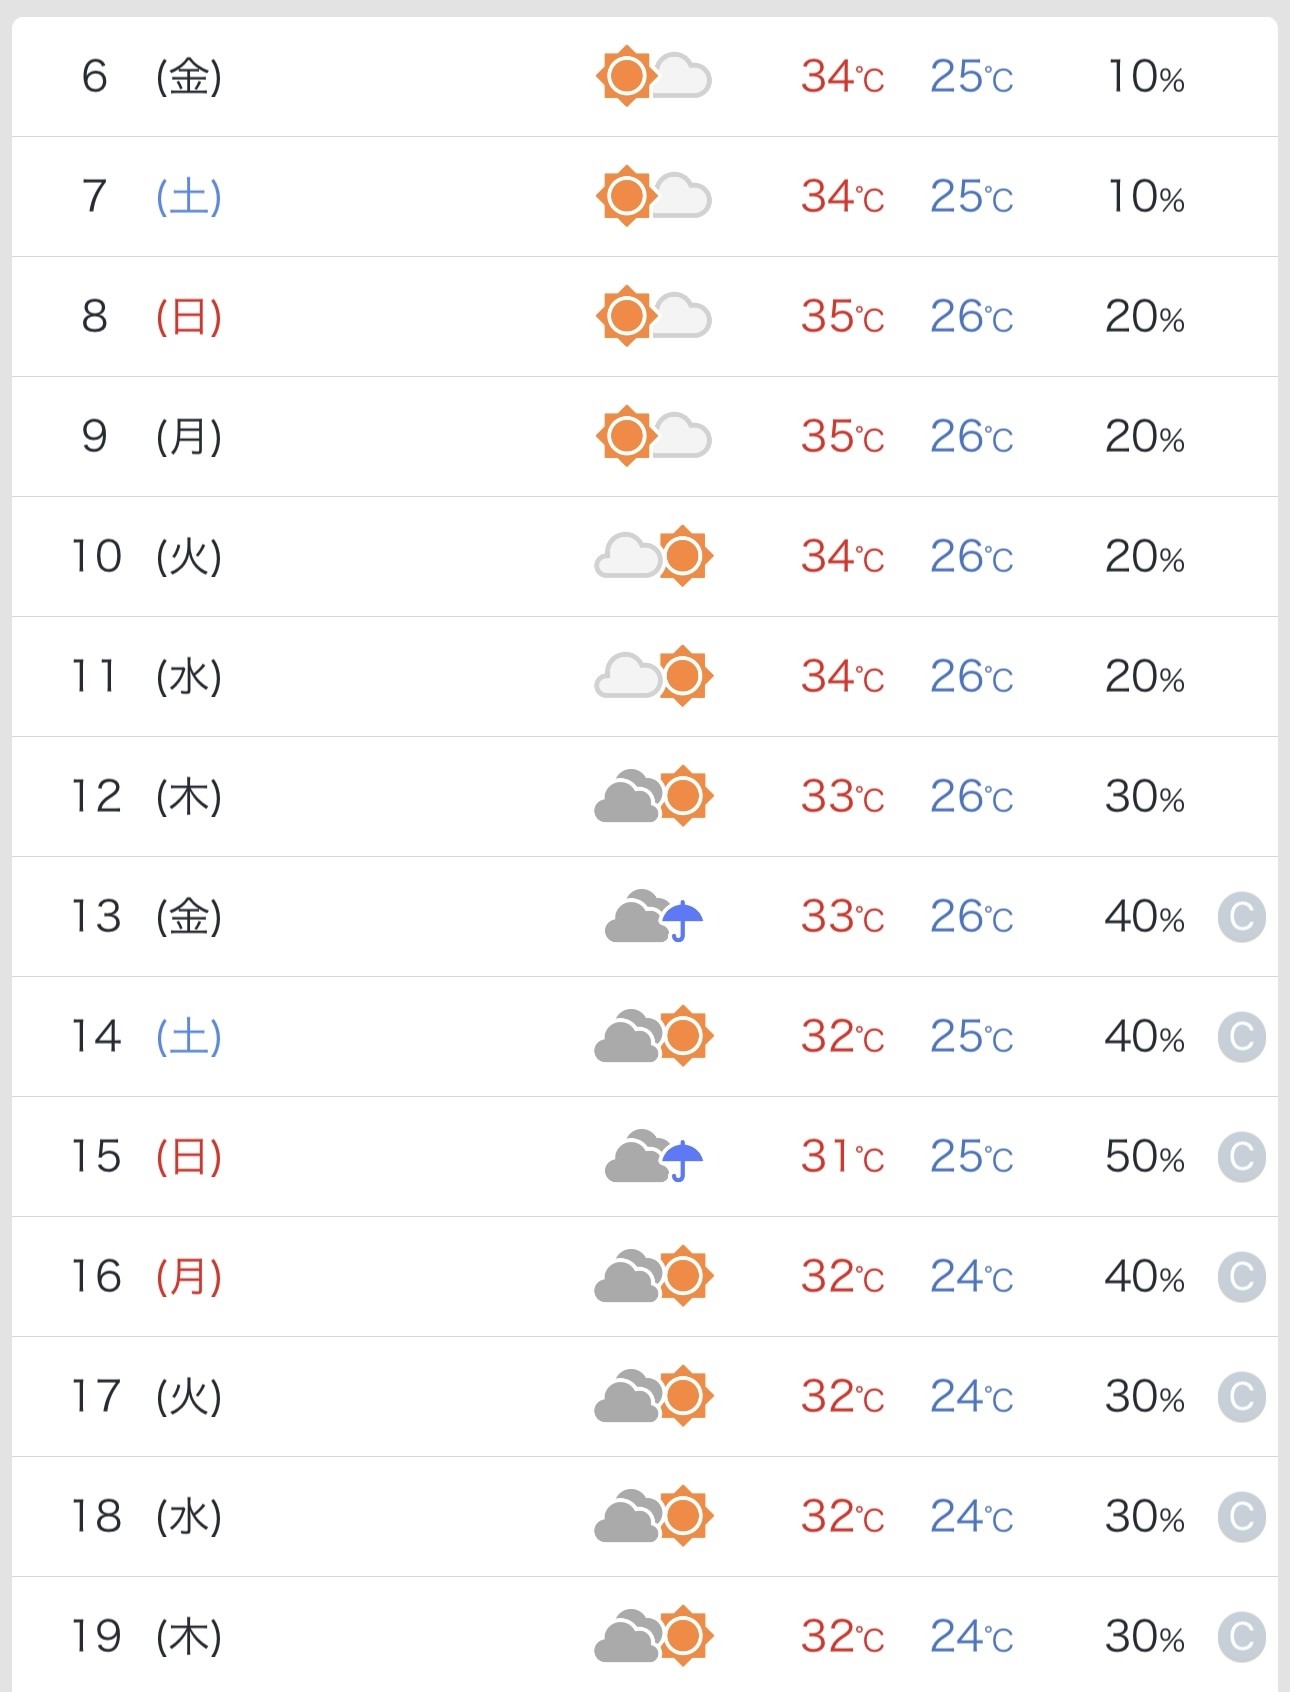This screenshot has height=1692, width=1290.
Task: Click the umbrella rain icon for day 15
Action: click(x=654, y=1156)
